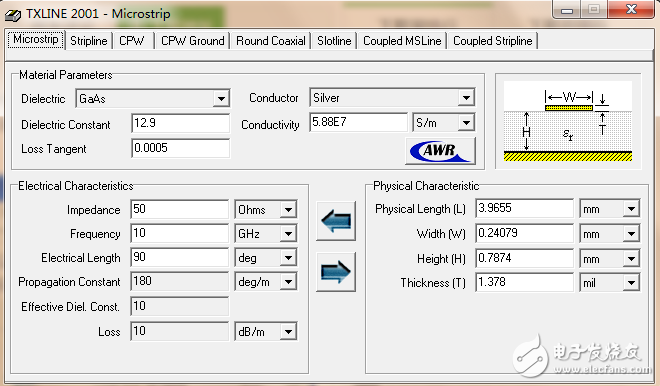Go to the Coupled Stripline tab
Image resolution: width=660 pixels, height=386 pixels.
(x=492, y=41)
